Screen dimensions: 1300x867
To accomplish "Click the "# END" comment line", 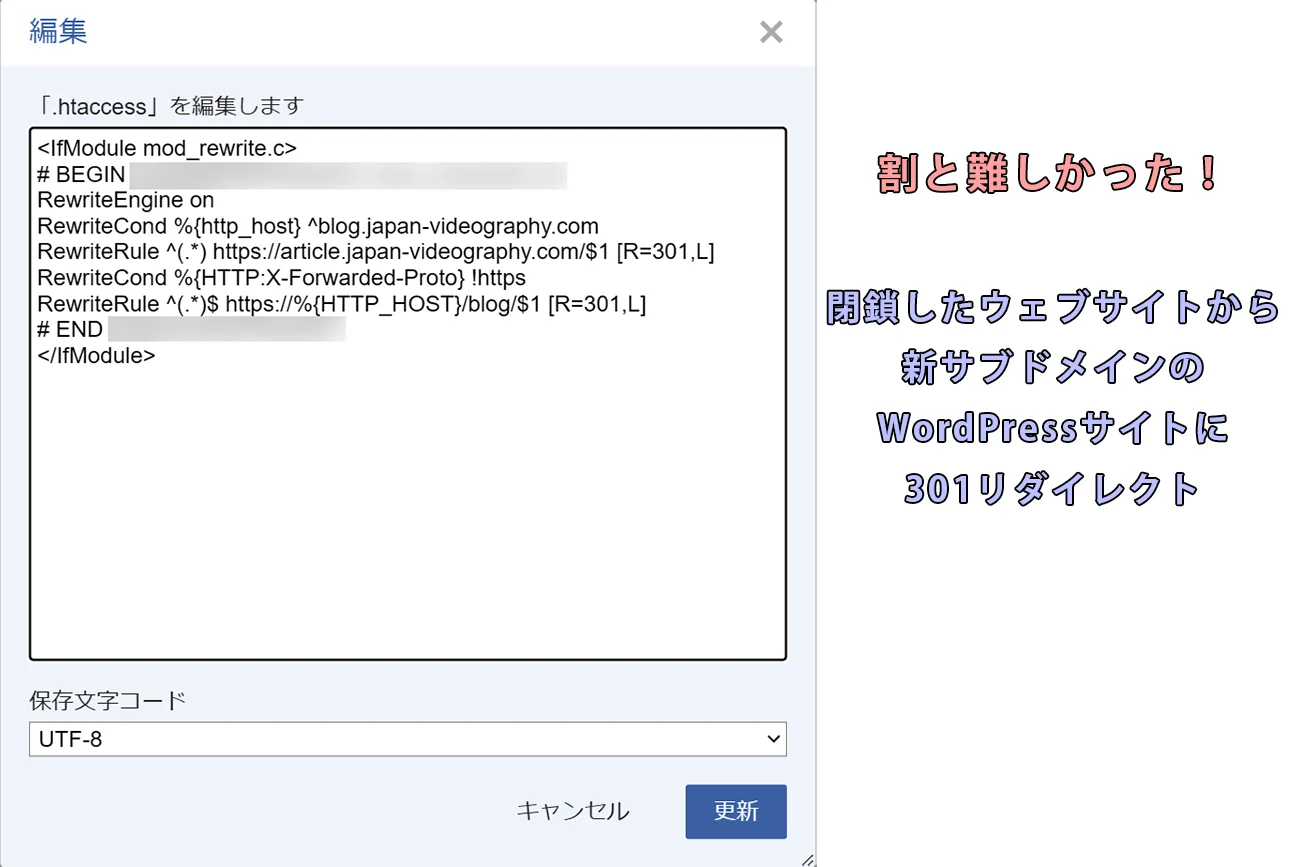I will point(191,330).
